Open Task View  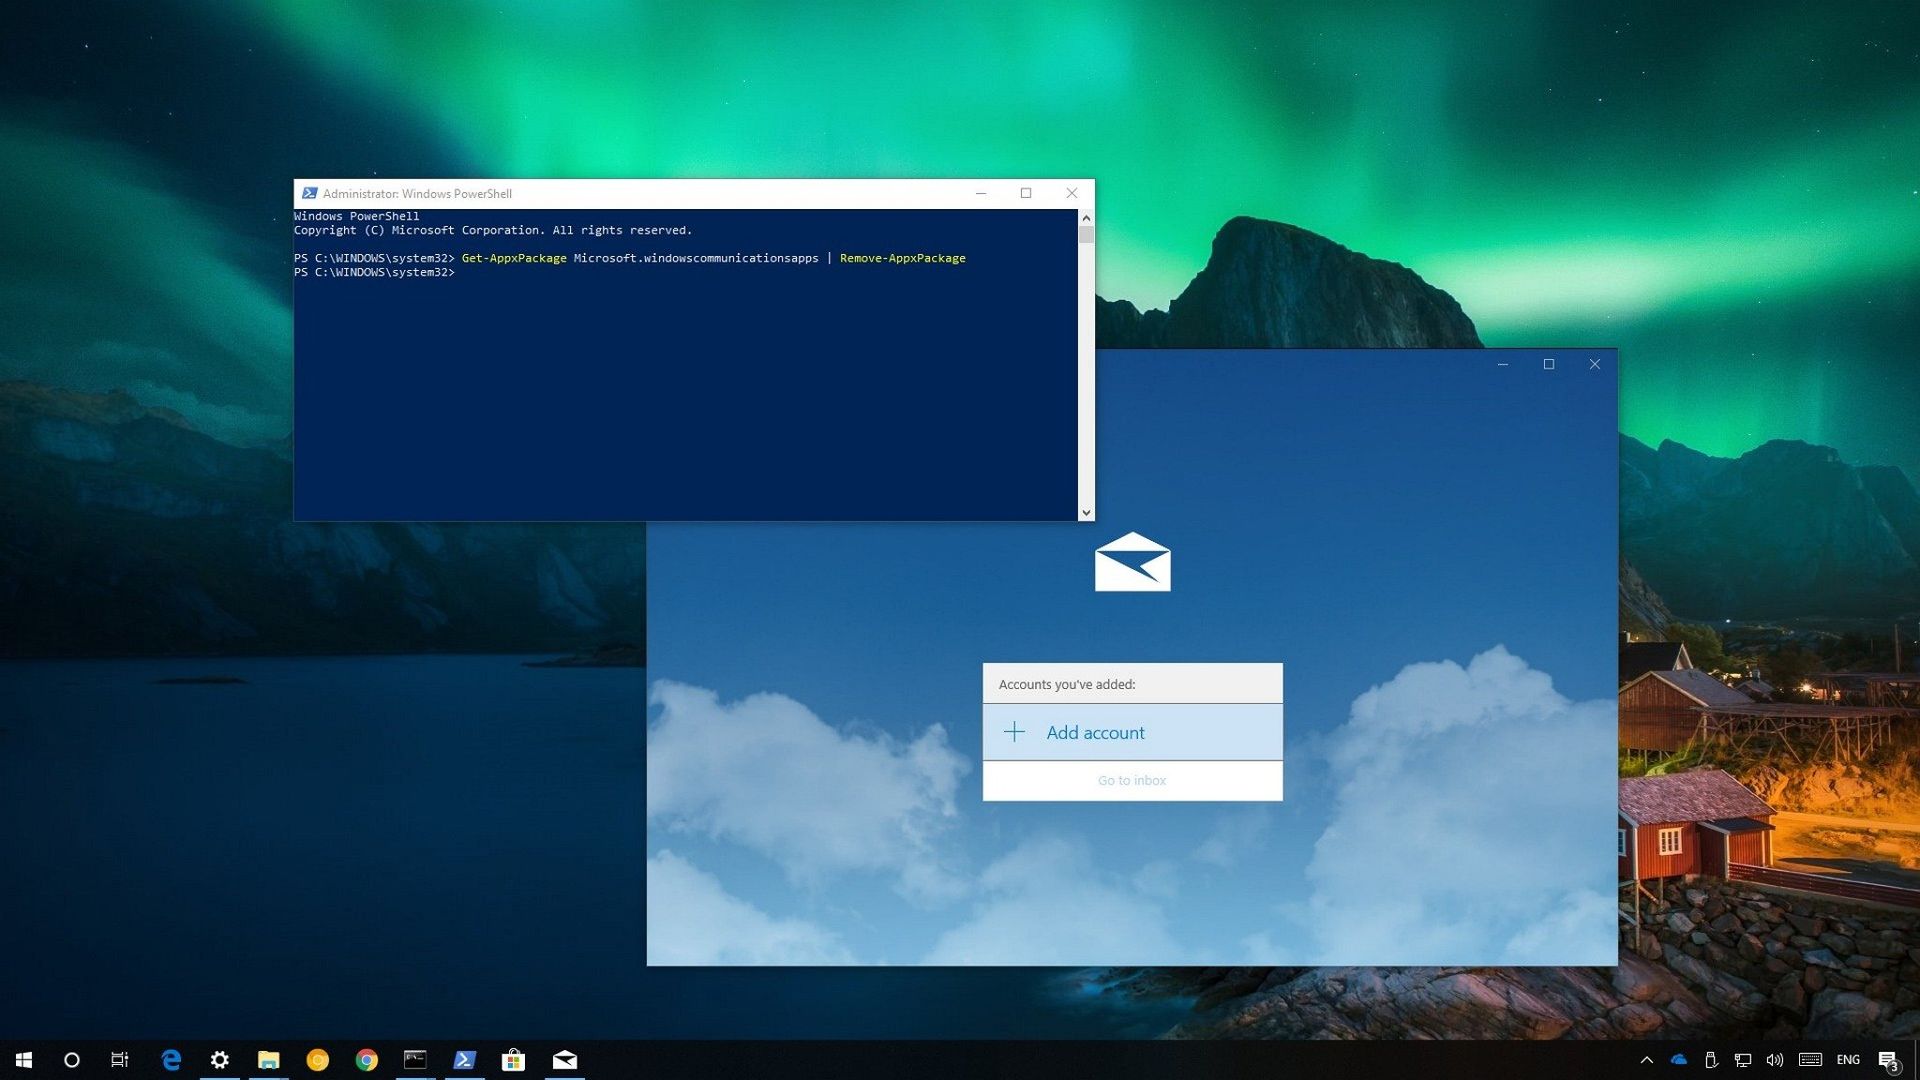[x=119, y=1059]
